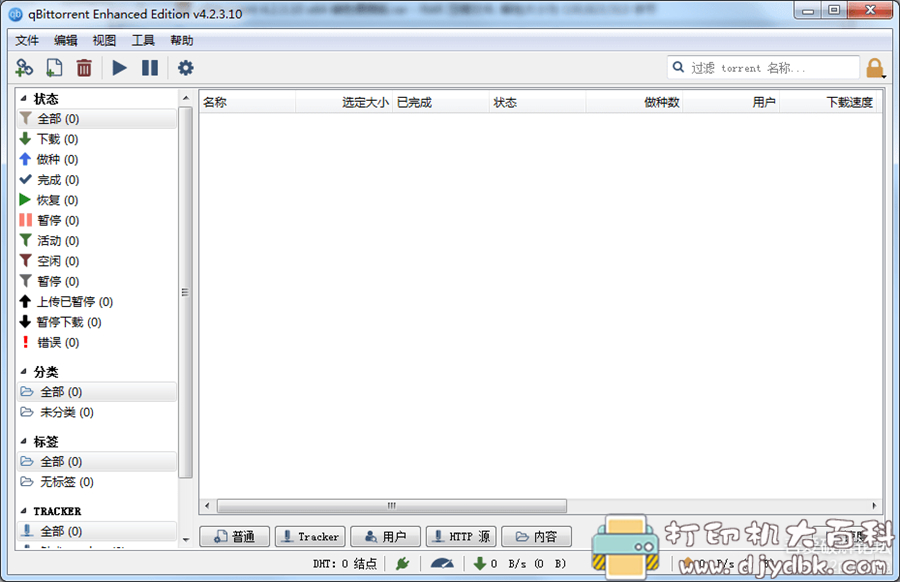The height and width of the screenshot is (582, 900).
Task: Select 恢复 (0) status filter
Action: (x=97, y=200)
